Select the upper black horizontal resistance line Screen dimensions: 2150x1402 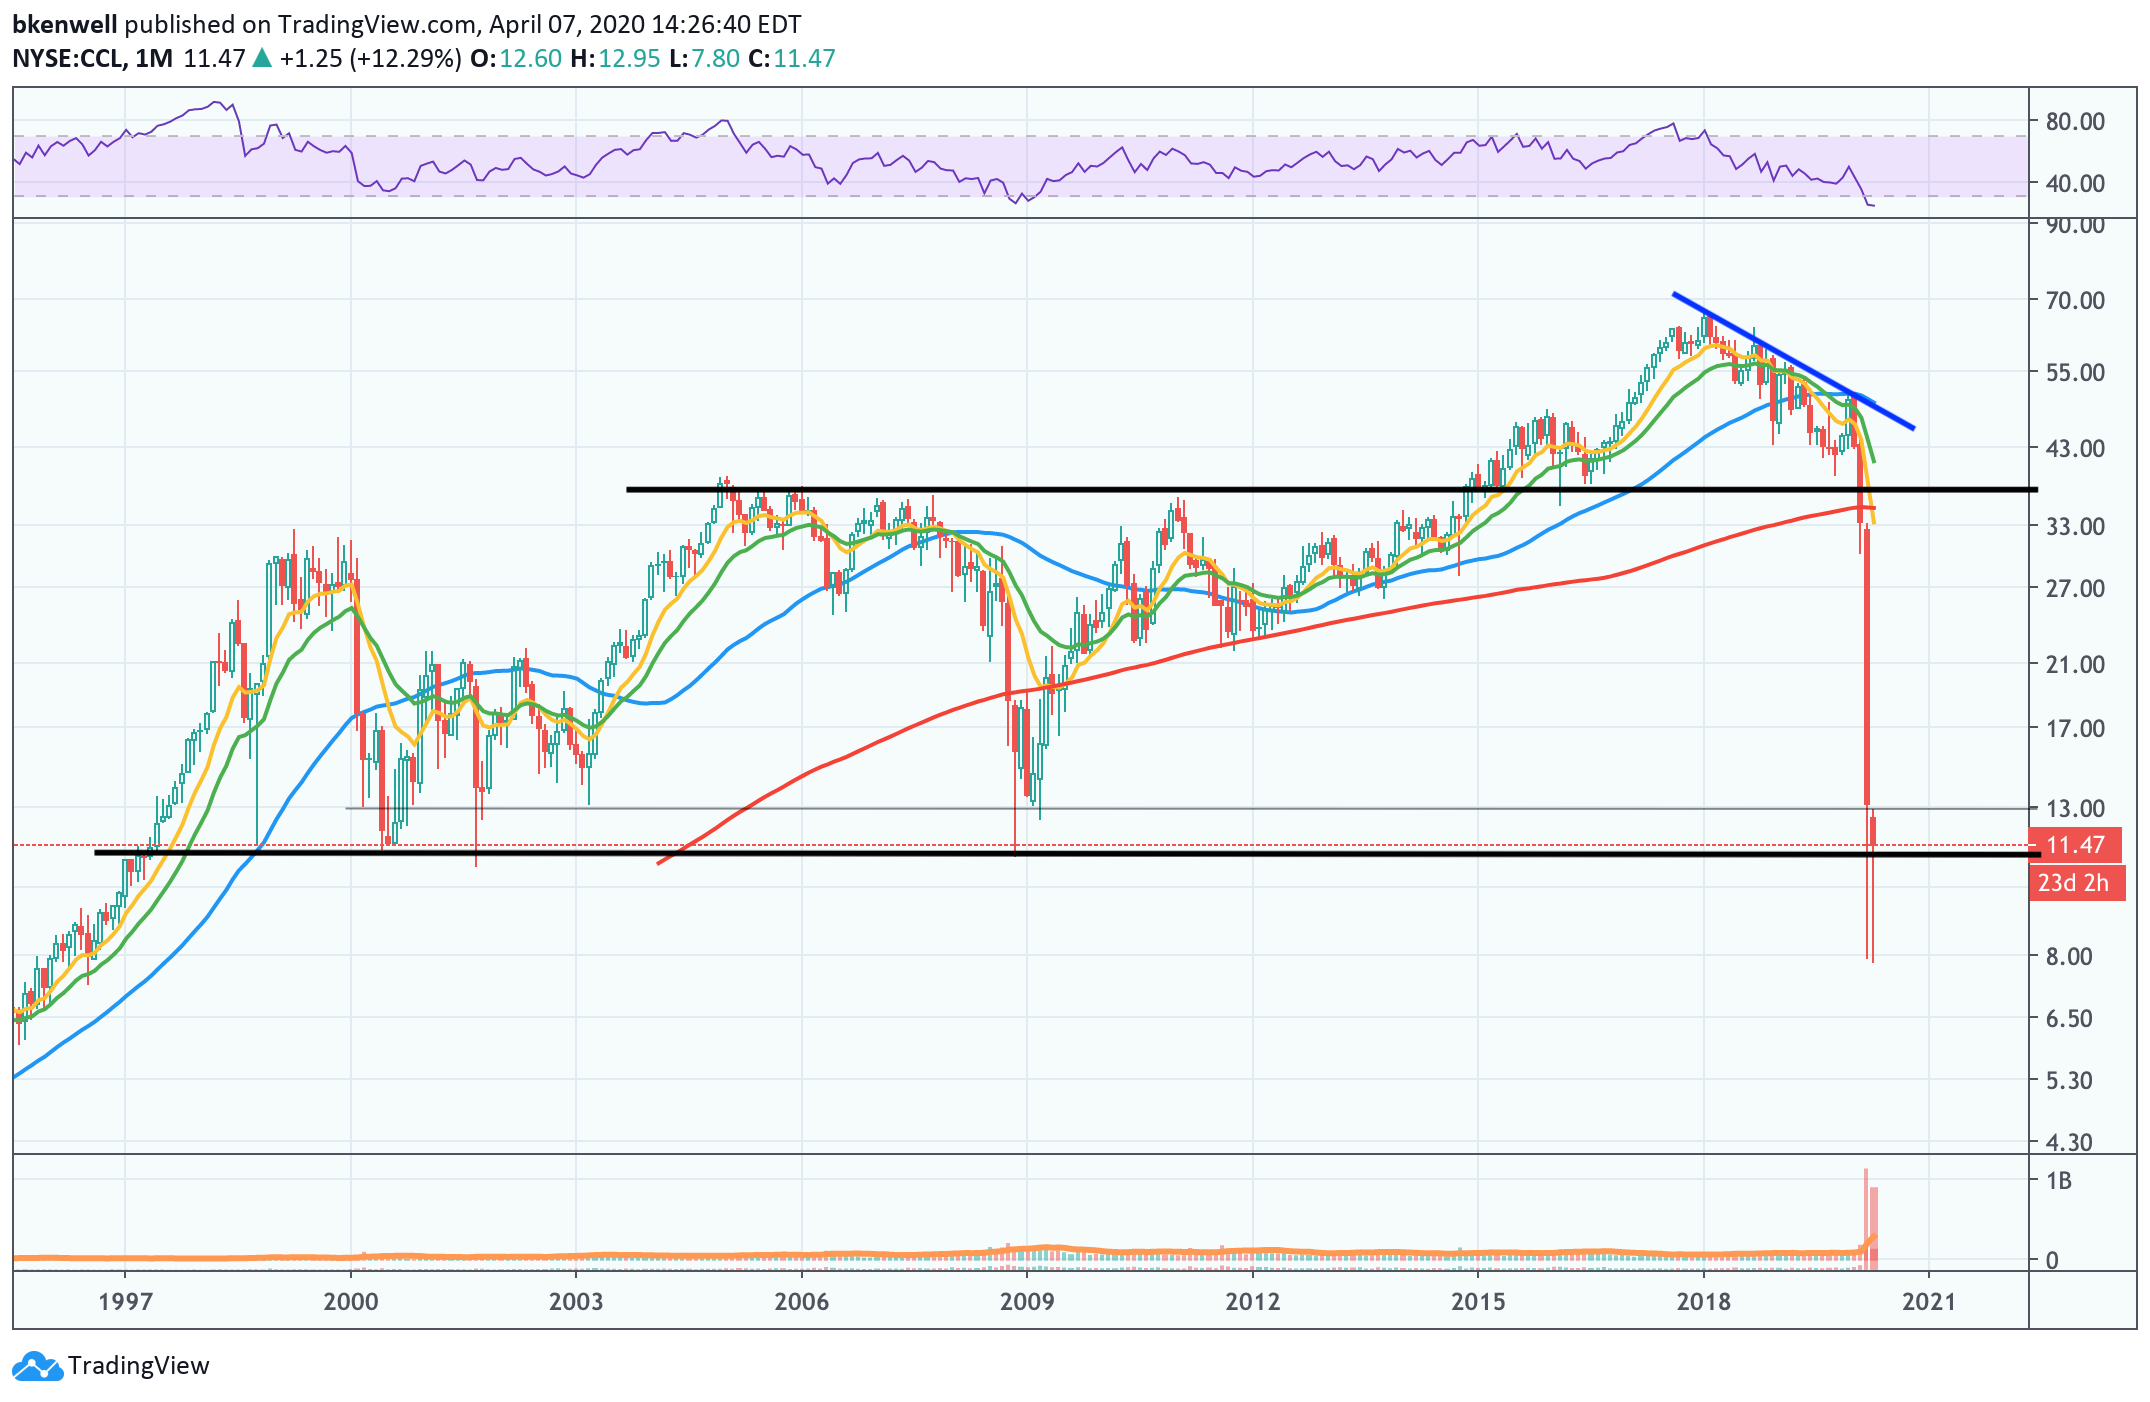click(x=1100, y=489)
